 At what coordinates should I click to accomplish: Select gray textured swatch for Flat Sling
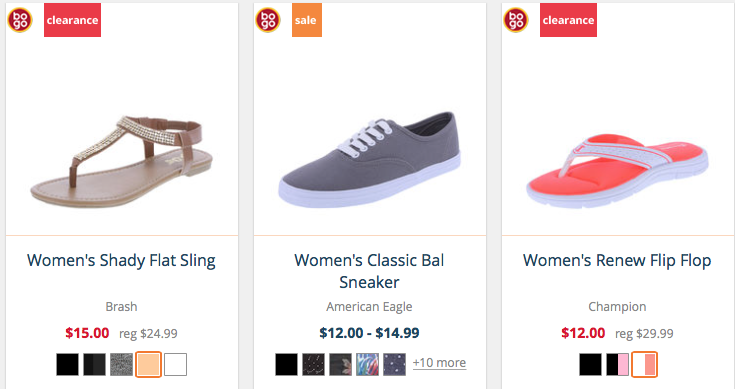tap(121, 365)
